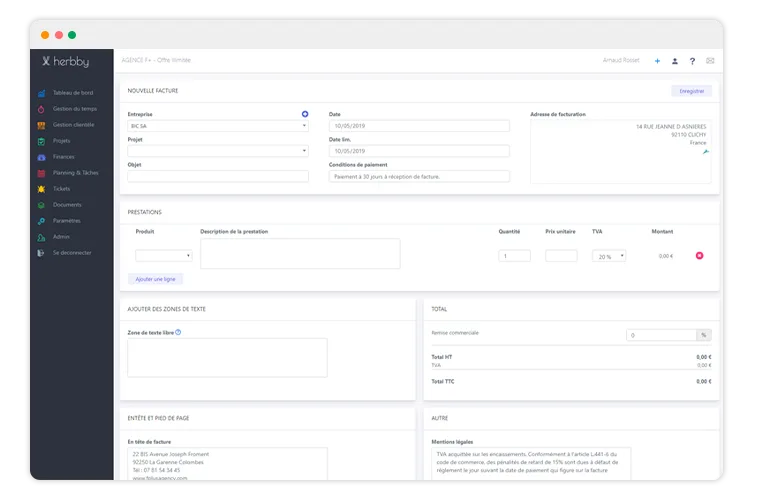Click the Adresse de facturation box
762x500 pixels.
click(x=621, y=152)
